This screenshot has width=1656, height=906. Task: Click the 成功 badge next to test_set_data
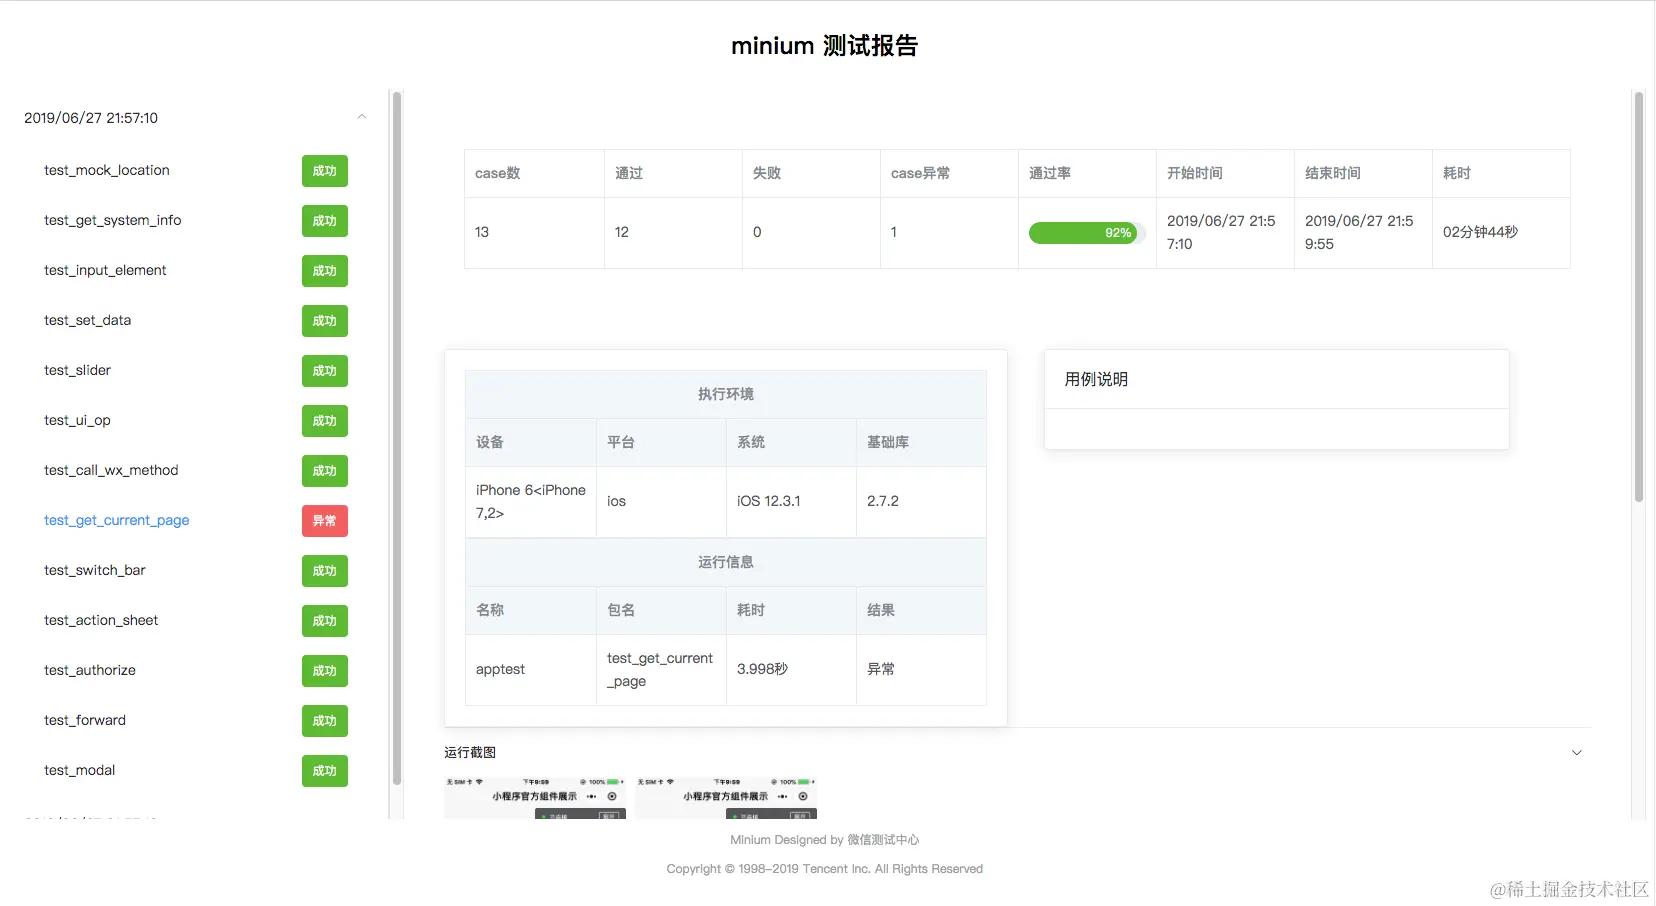point(324,320)
